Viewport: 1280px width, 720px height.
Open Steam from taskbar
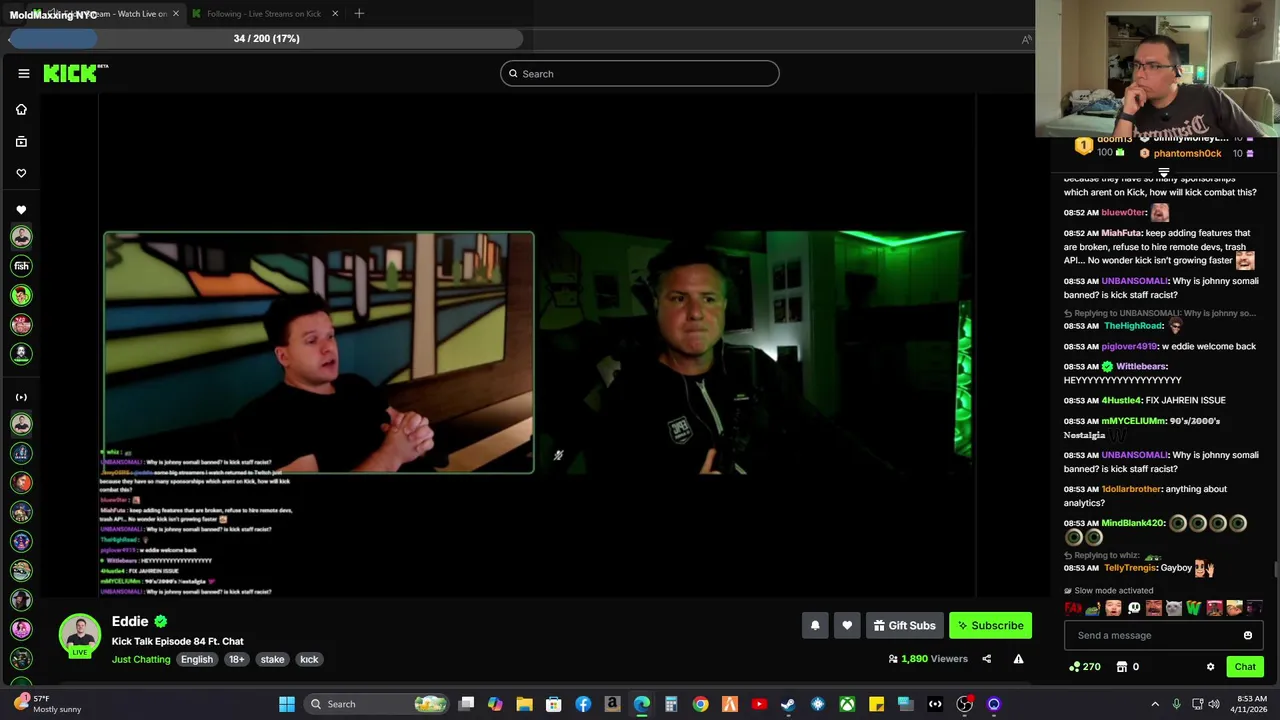click(x=788, y=704)
